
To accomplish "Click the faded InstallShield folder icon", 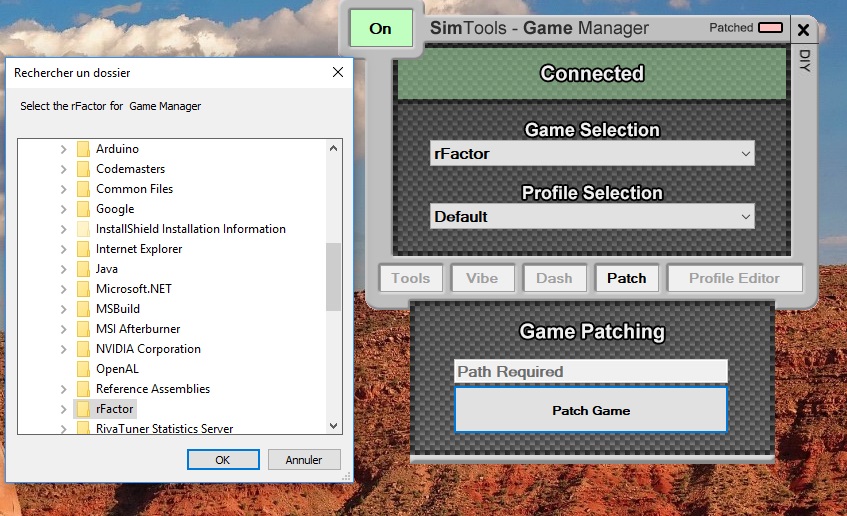I will click(83, 229).
